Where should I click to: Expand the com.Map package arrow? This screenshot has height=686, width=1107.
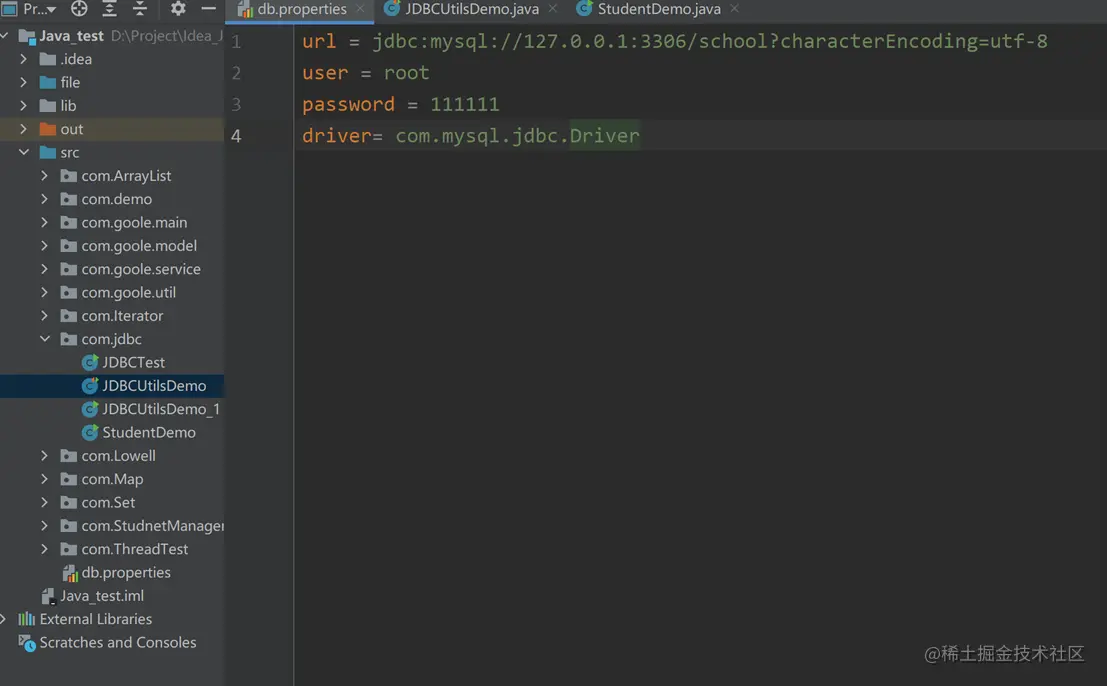(x=44, y=479)
